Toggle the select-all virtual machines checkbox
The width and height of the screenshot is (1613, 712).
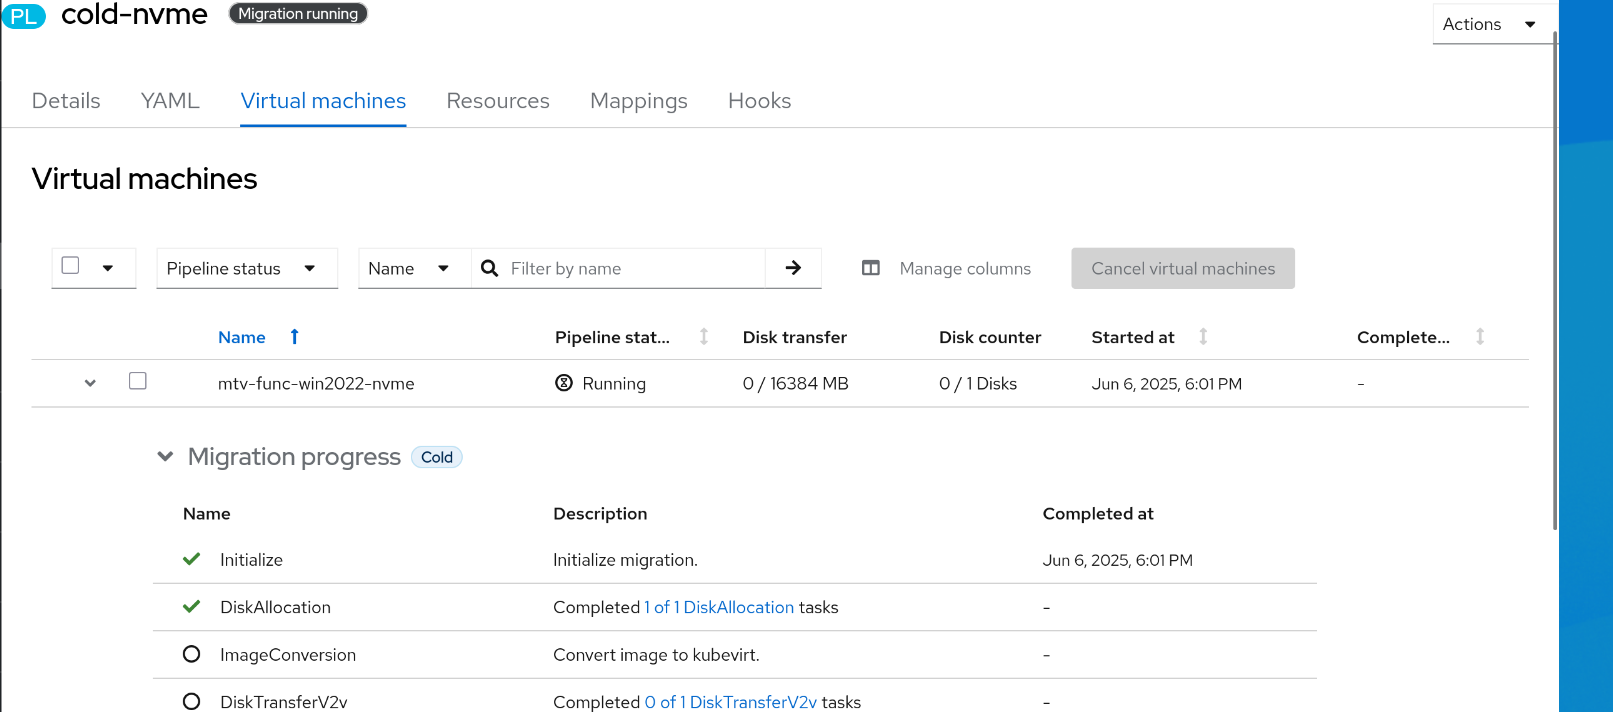click(x=71, y=266)
